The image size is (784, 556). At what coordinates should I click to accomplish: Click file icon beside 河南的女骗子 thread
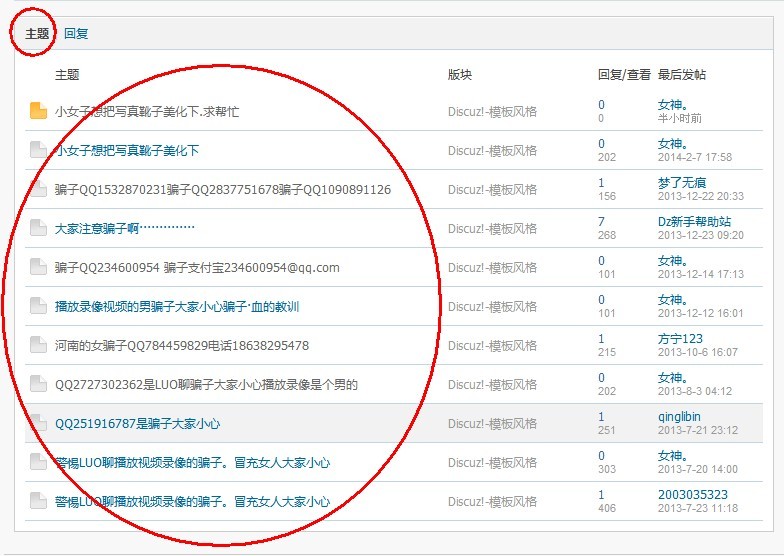pos(38,345)
